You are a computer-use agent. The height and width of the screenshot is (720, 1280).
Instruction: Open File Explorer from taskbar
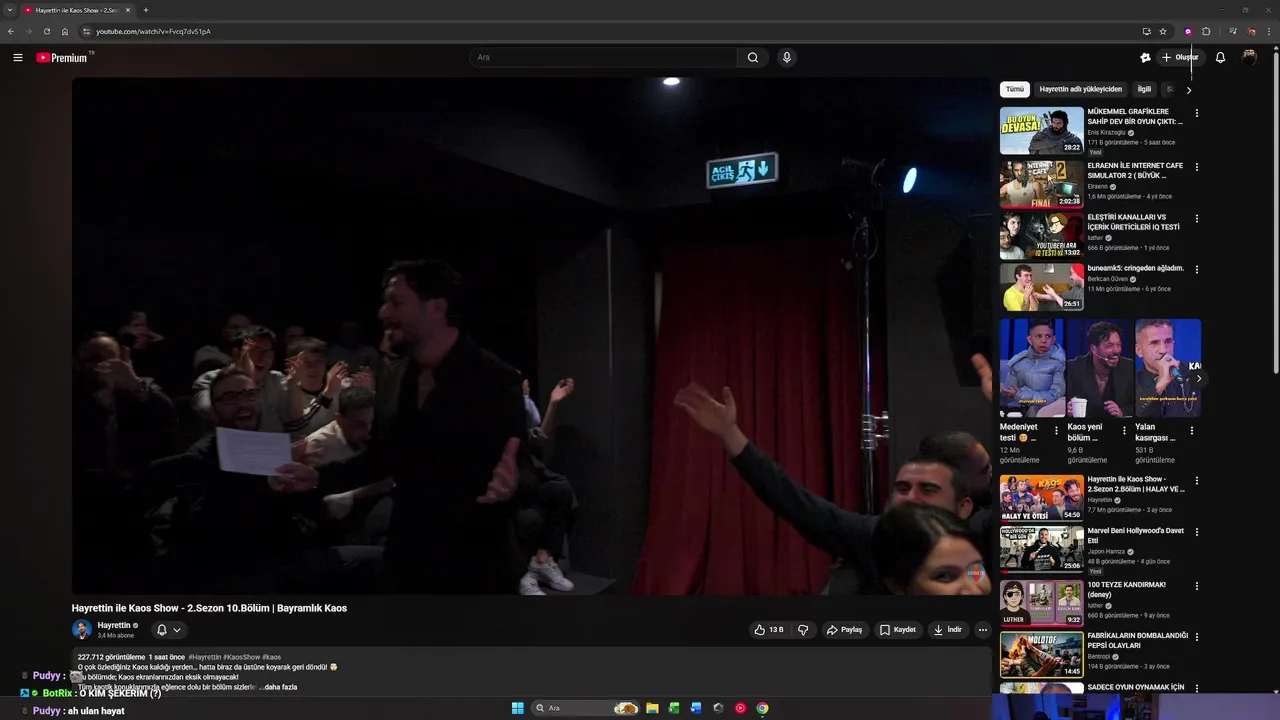click(652, 708)
